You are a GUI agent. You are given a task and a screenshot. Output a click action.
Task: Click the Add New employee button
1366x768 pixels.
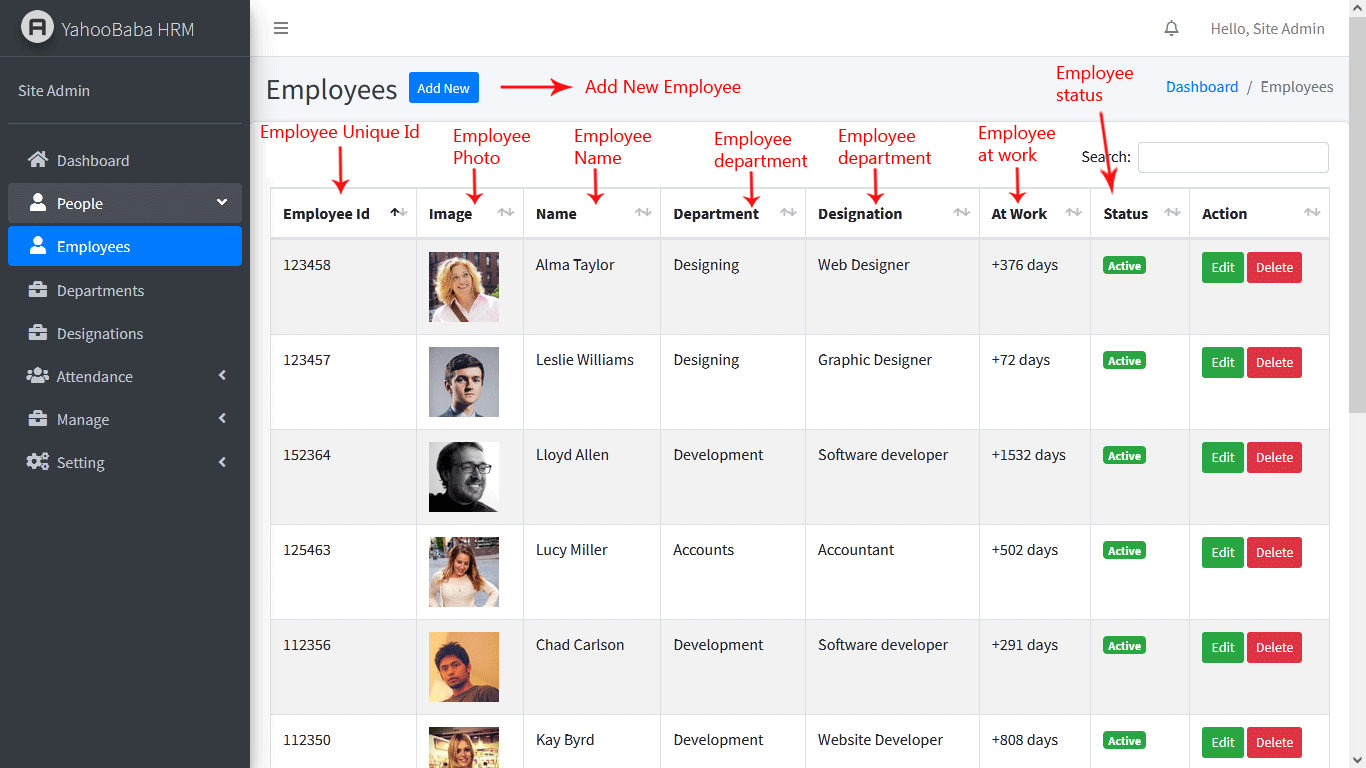(443, 88)
